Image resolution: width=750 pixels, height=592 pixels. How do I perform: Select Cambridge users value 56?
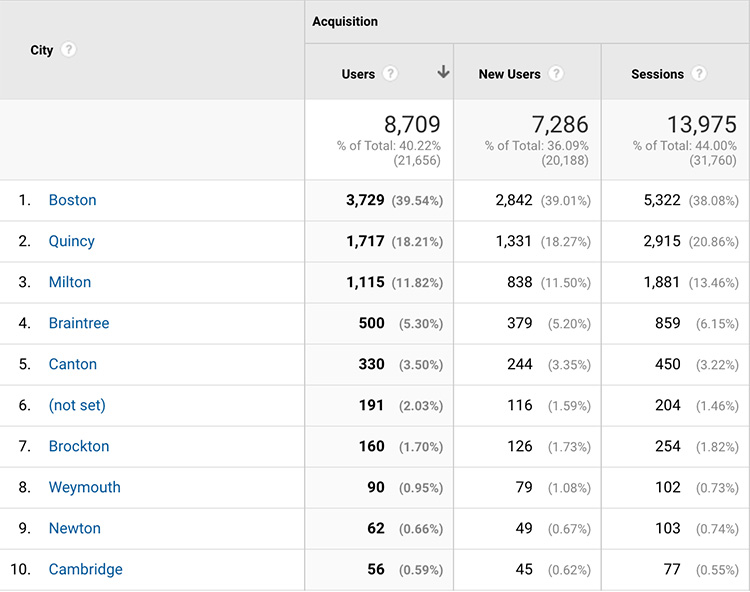(x=376, y=570)
